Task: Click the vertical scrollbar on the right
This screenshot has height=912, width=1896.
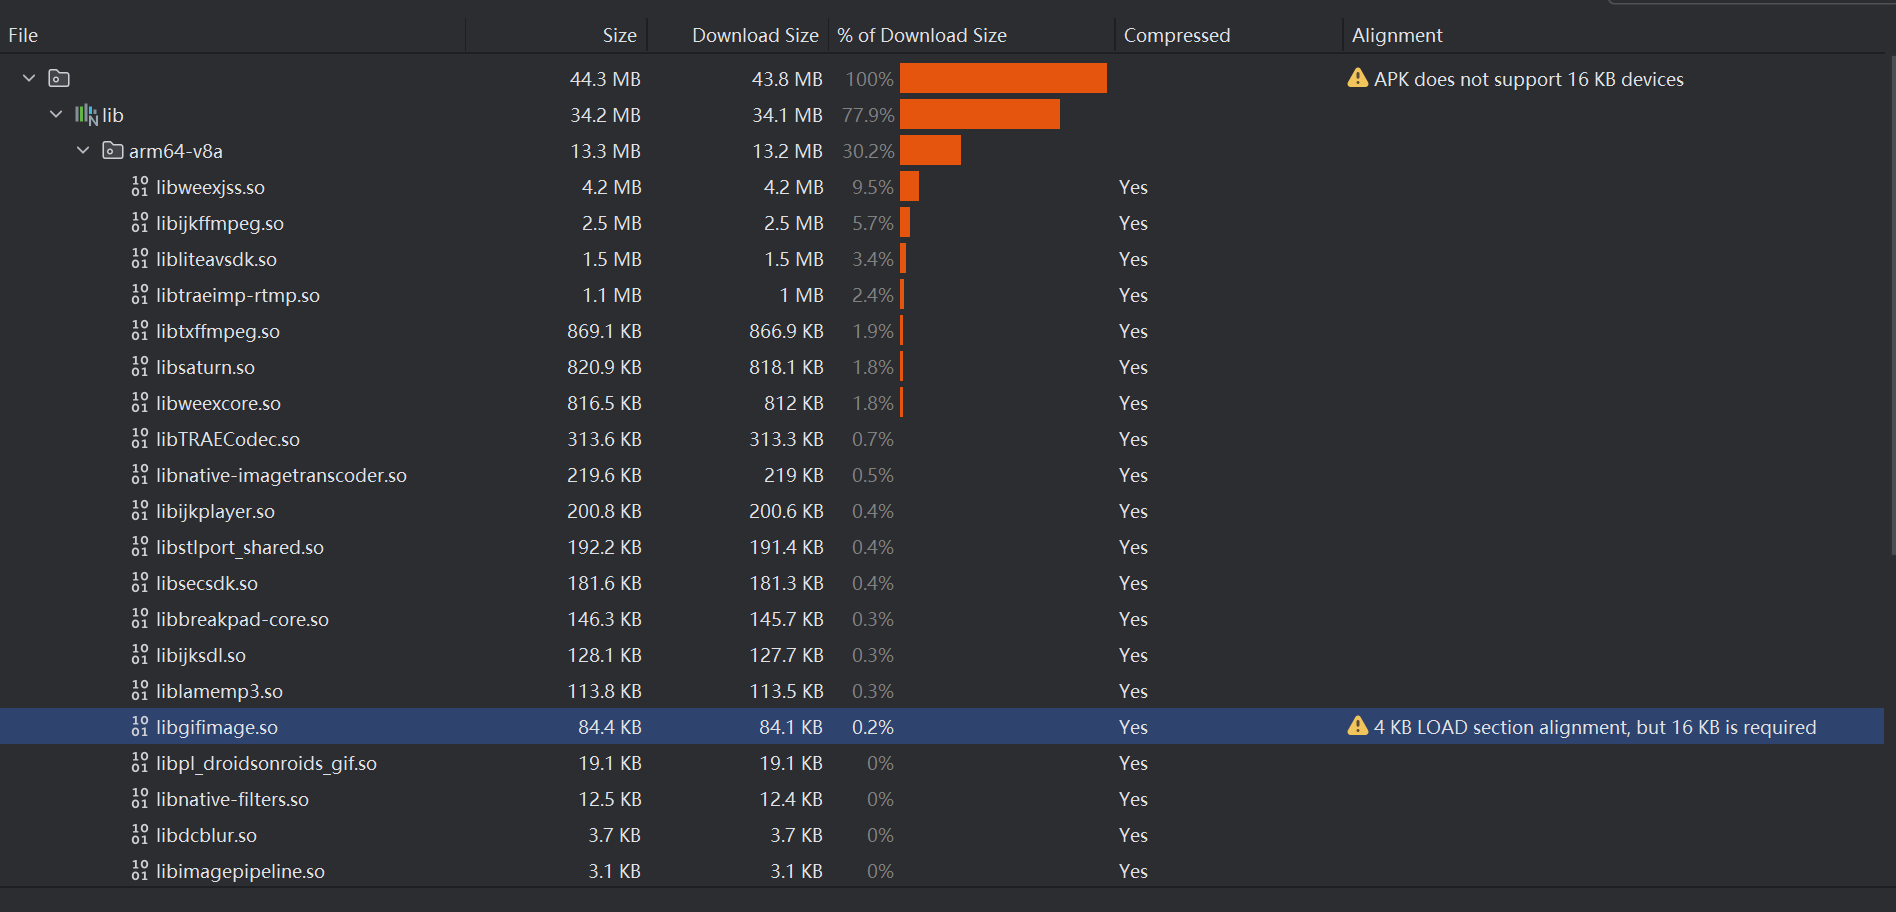Action: pos(1891,300)
